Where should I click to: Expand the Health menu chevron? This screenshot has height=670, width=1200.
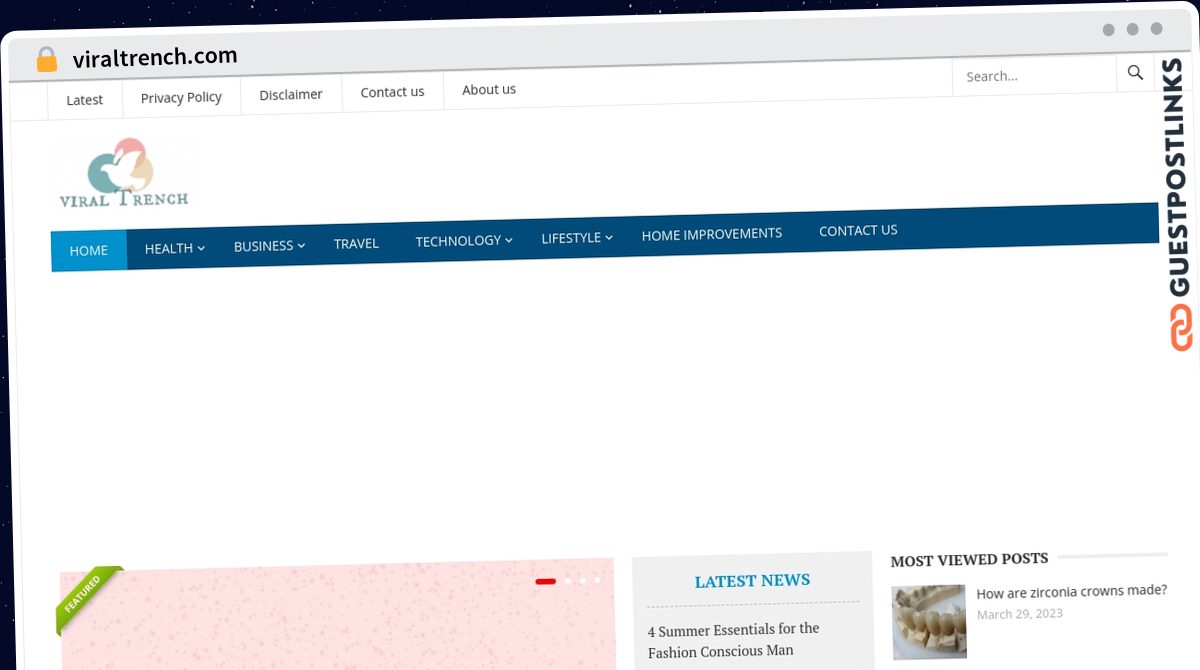[201, 248]
